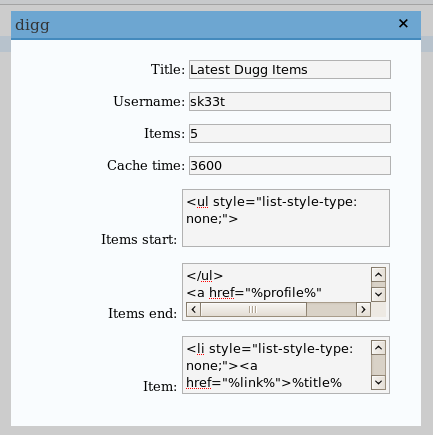Click the Cache time label
The width and height of the screenshot is (433, 435).
pyautogui.click(x=146, y=165)
